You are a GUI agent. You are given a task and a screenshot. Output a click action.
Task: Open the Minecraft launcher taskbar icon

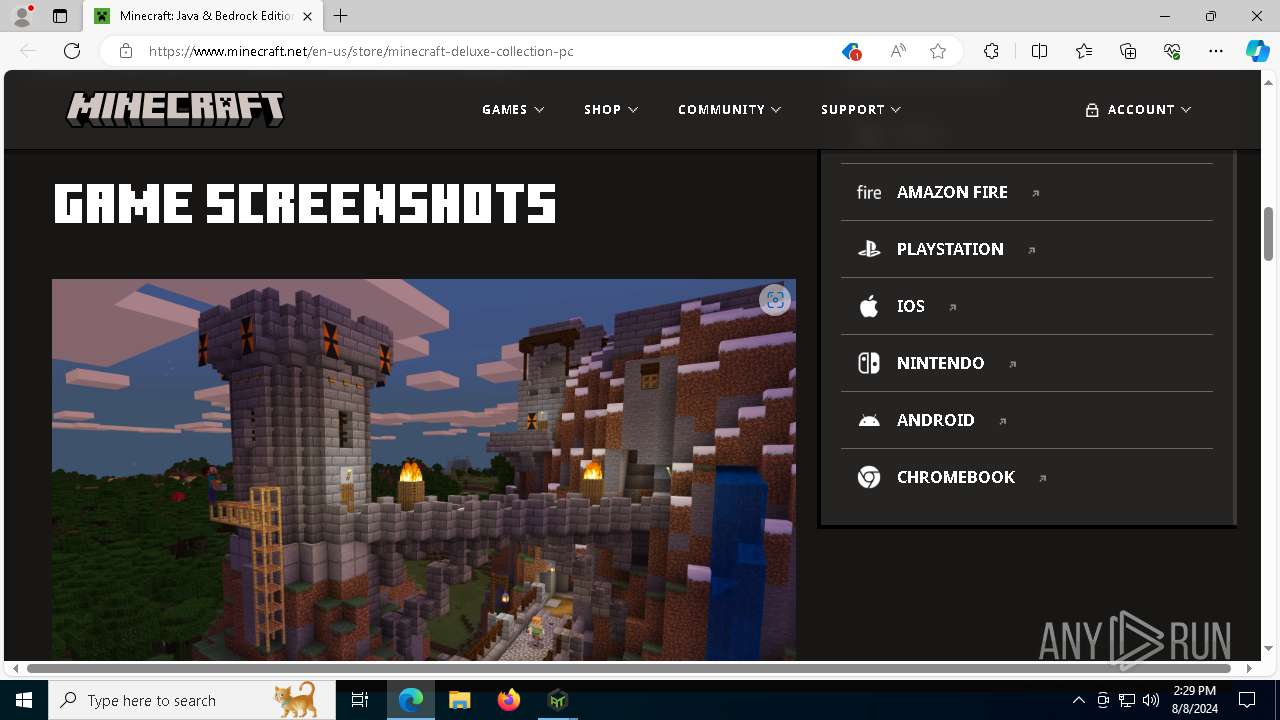[558, 700]
